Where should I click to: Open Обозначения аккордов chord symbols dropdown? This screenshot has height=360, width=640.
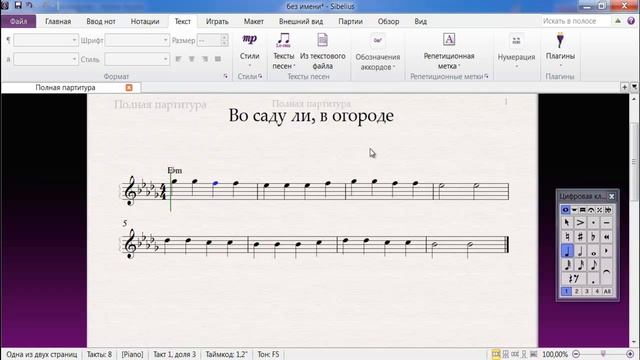pyautogui.click(x=378, y=51)
